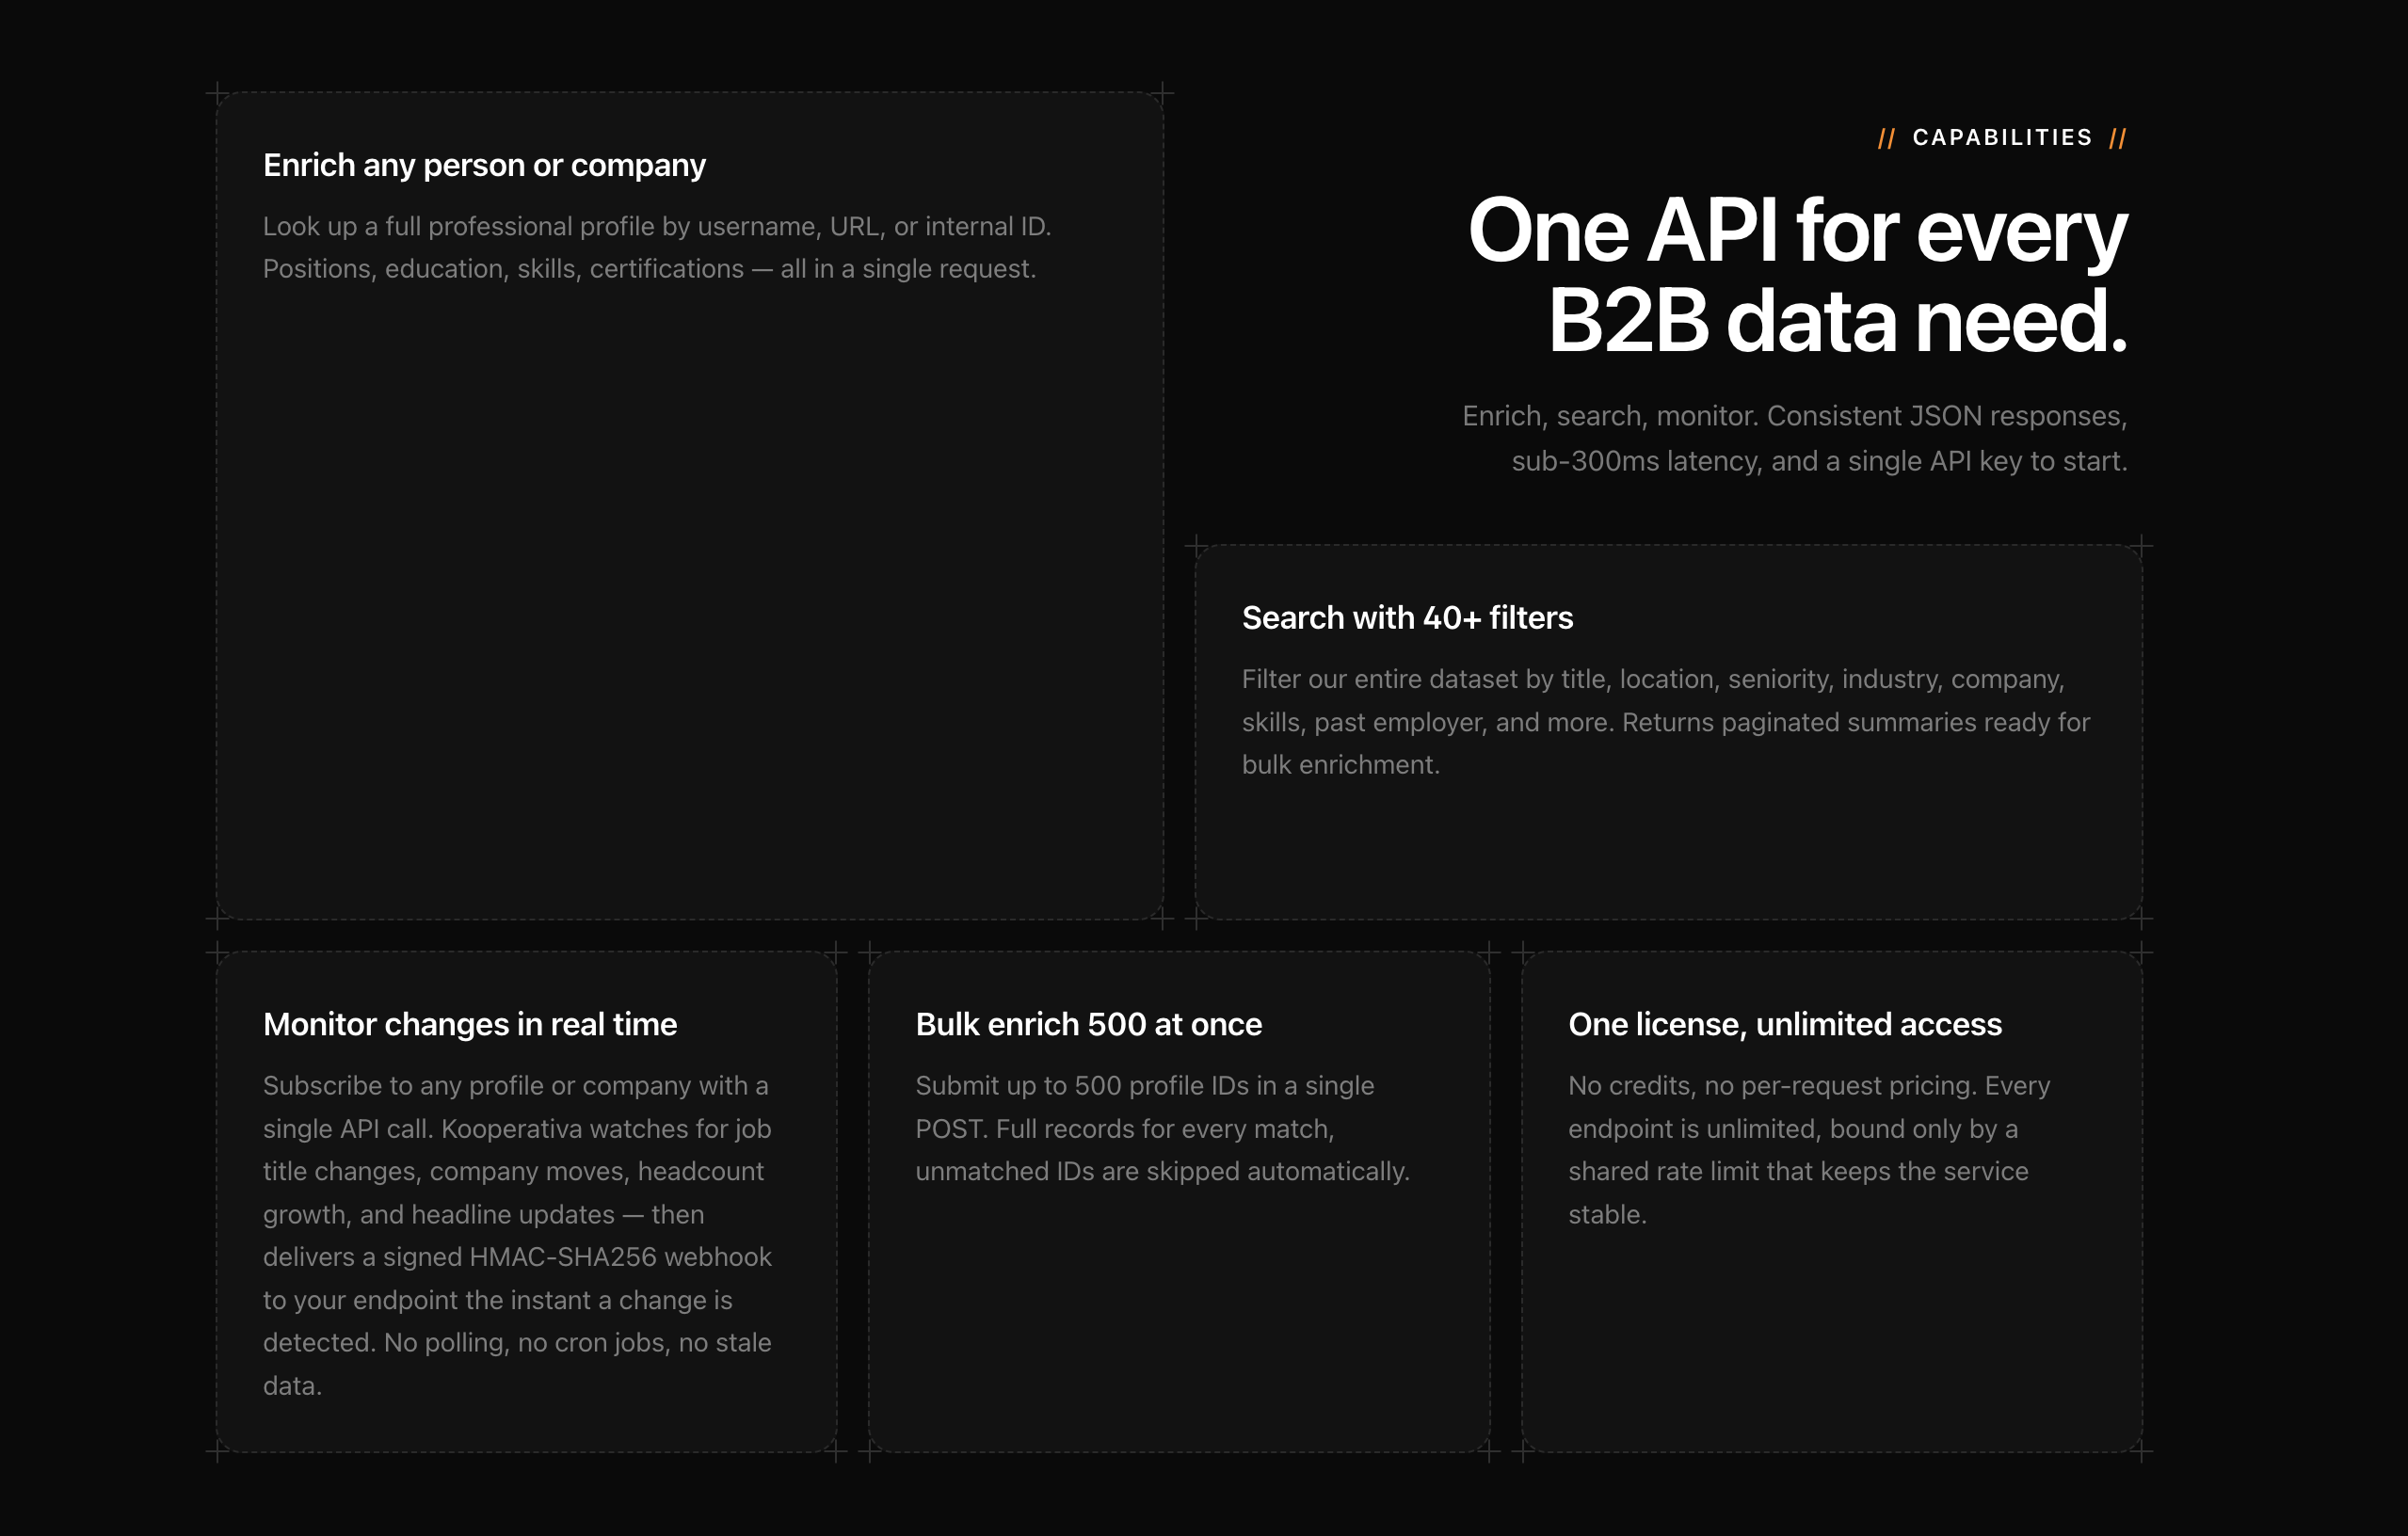Select the 'Search with 40+ filters' card title
The width and height of the screenshot is (2408, 1536).
coord(1407,618)
